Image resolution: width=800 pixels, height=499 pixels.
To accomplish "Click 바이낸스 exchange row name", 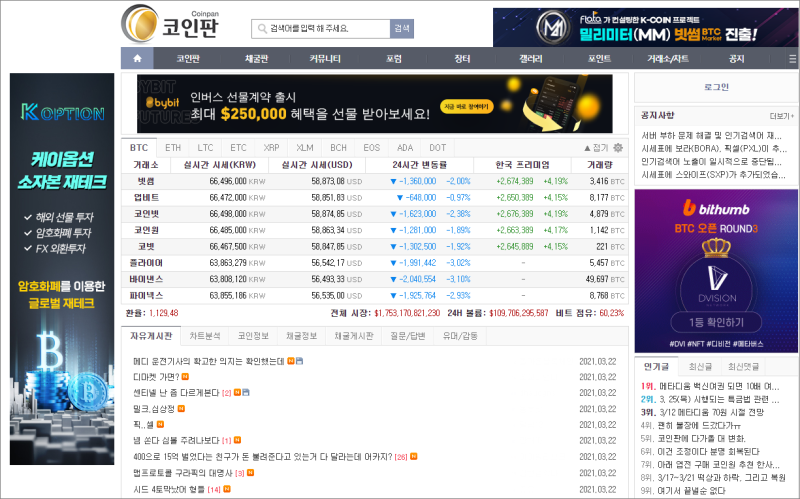I will tap(146, 279).
